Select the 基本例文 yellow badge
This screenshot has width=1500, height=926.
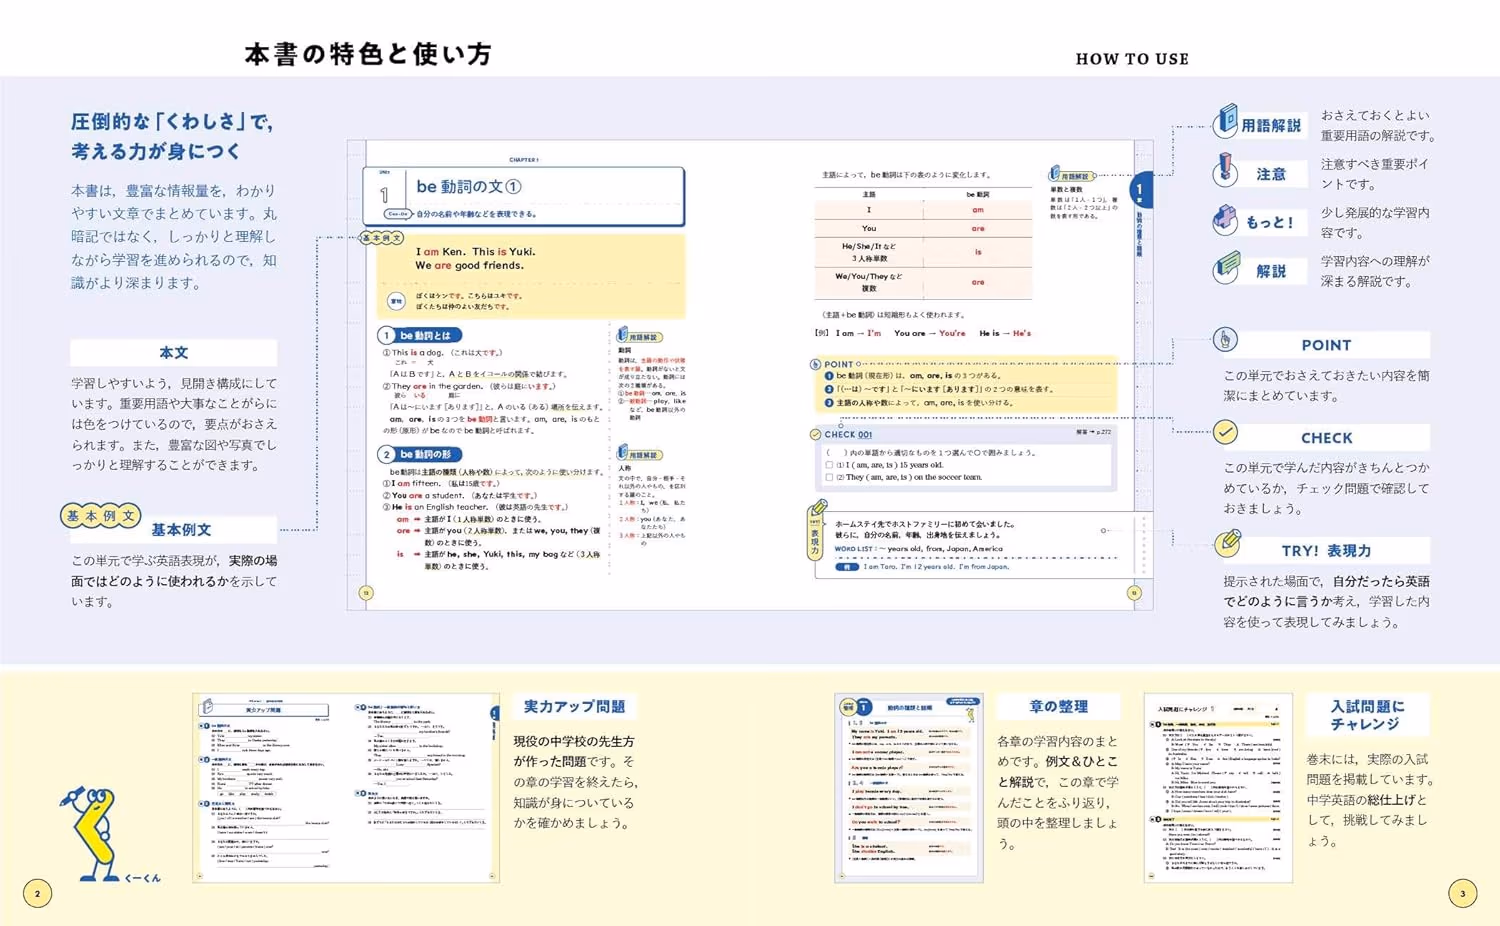(x=100, y=516)
